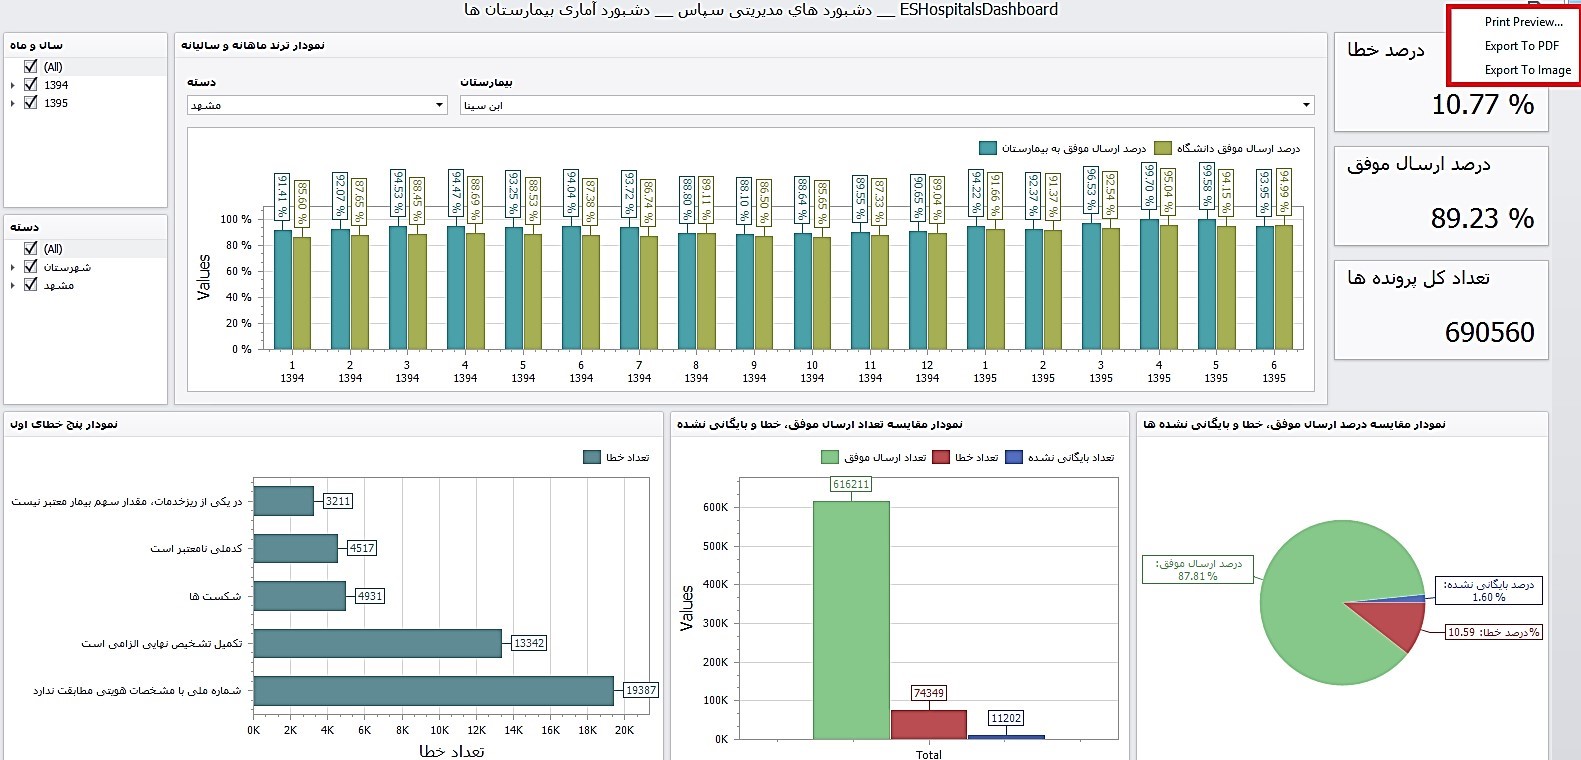This screenshot has width=1581, height=760.
Task: Click green legend marker in comparison bar chart
Action: pyautogui.click(x=830, y=457)
